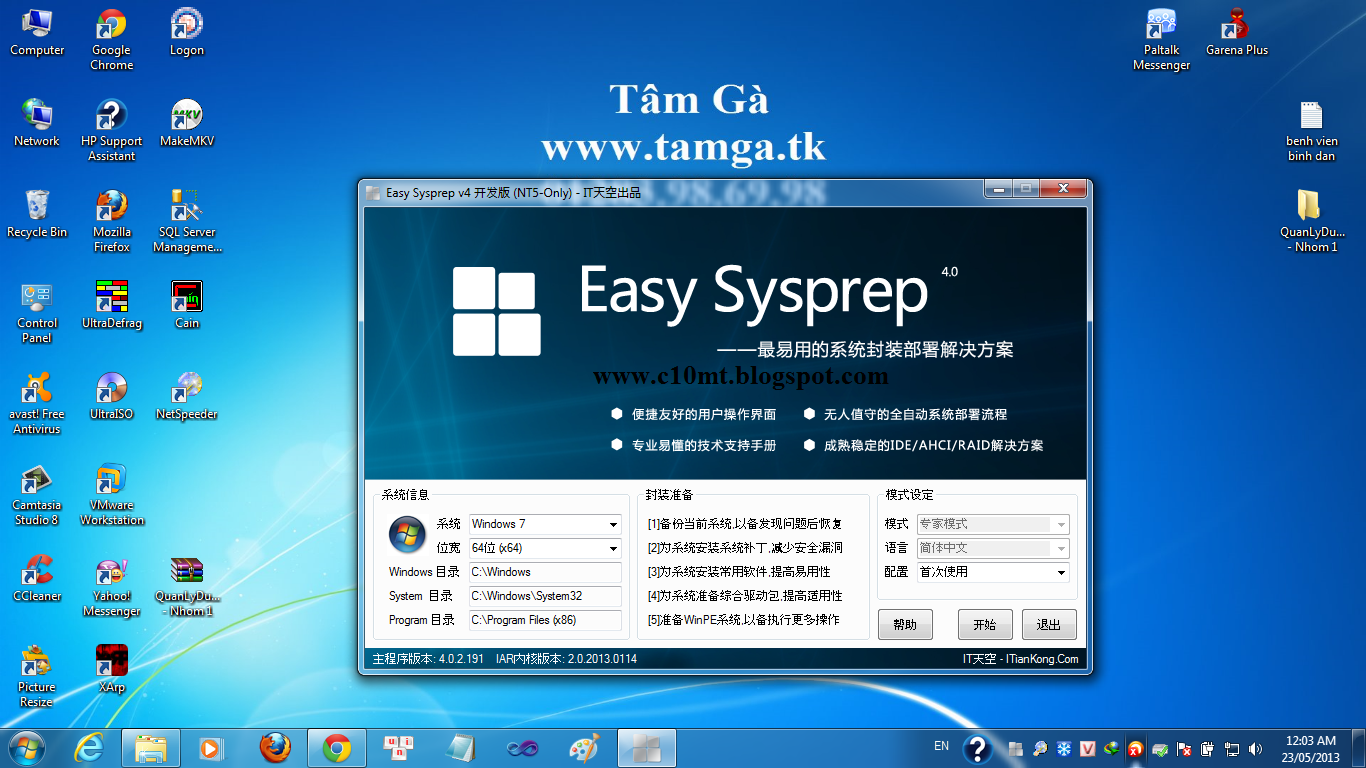Open the Google Chrome desktop shortcut
Viewport: 1366px width, 768px height.
coord(111,40)
